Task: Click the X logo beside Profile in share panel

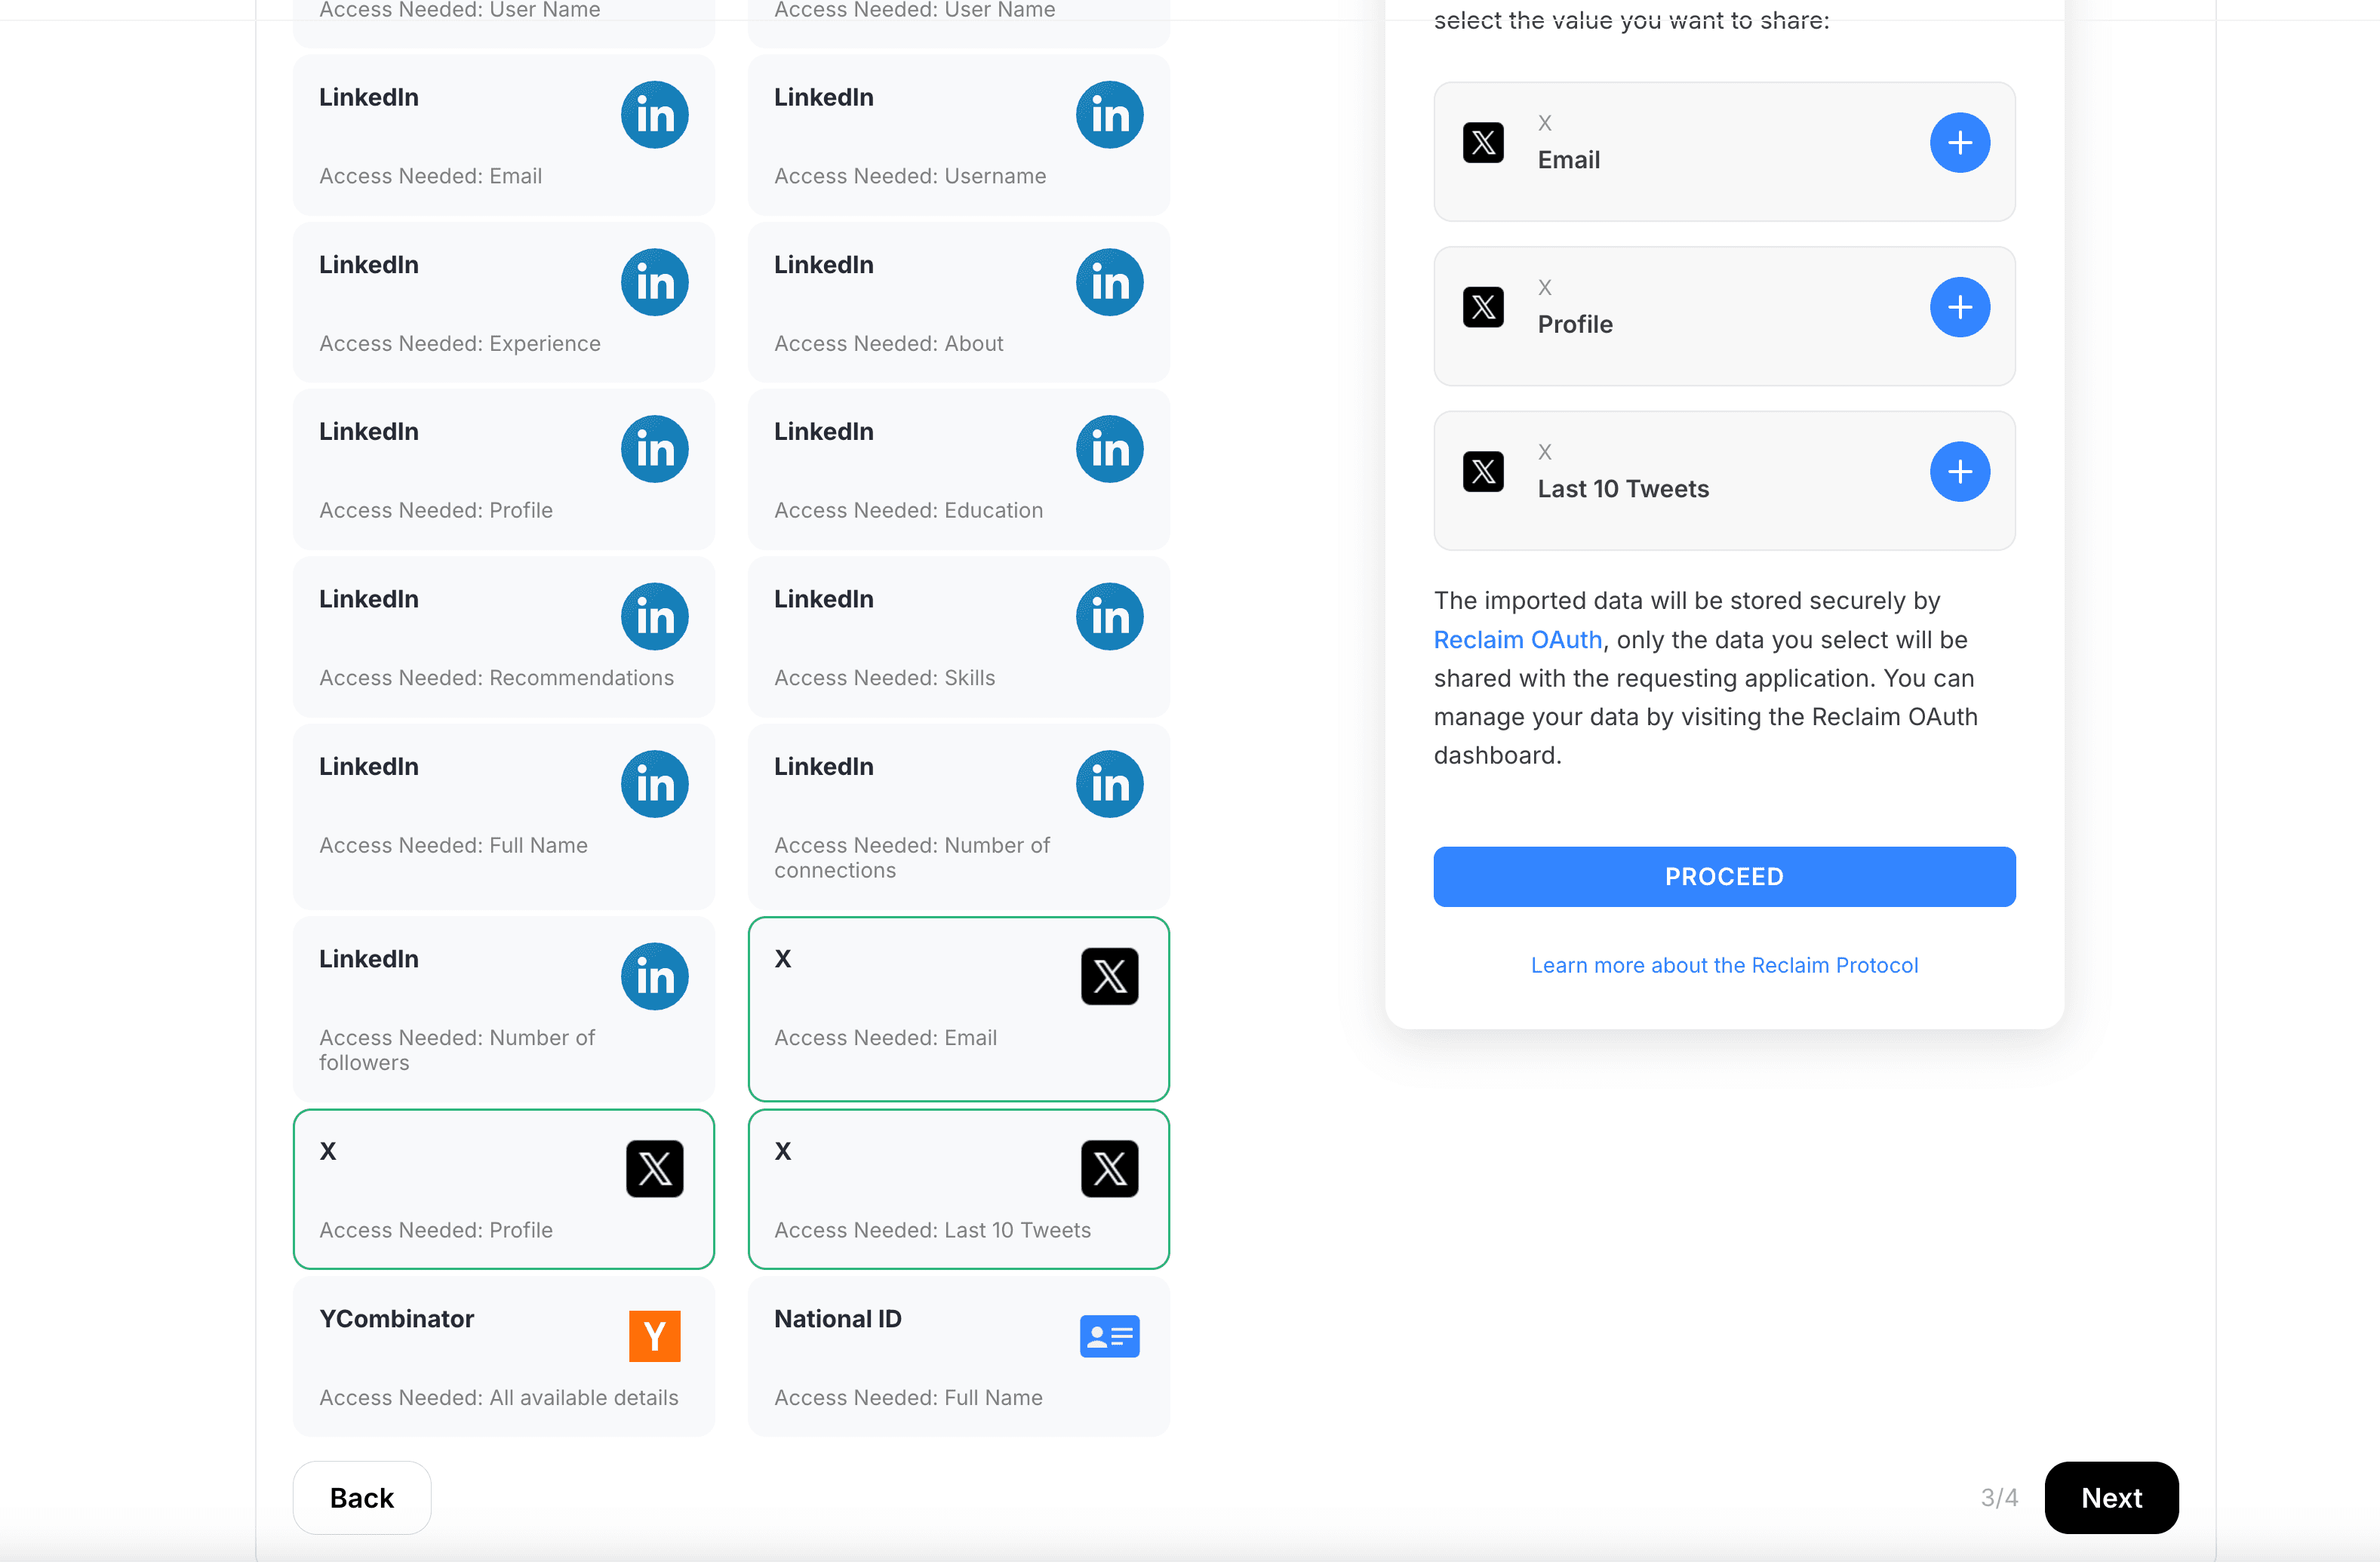Action: point(1483,307)
